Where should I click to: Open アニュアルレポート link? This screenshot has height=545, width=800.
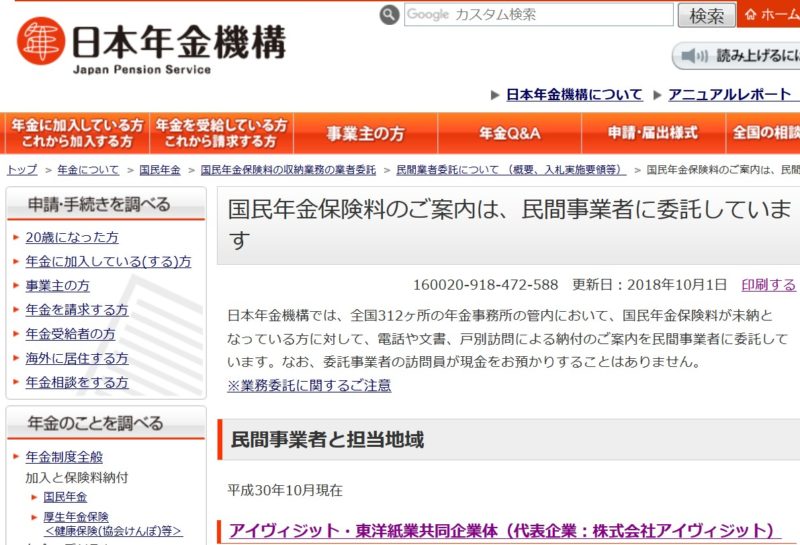730,94
